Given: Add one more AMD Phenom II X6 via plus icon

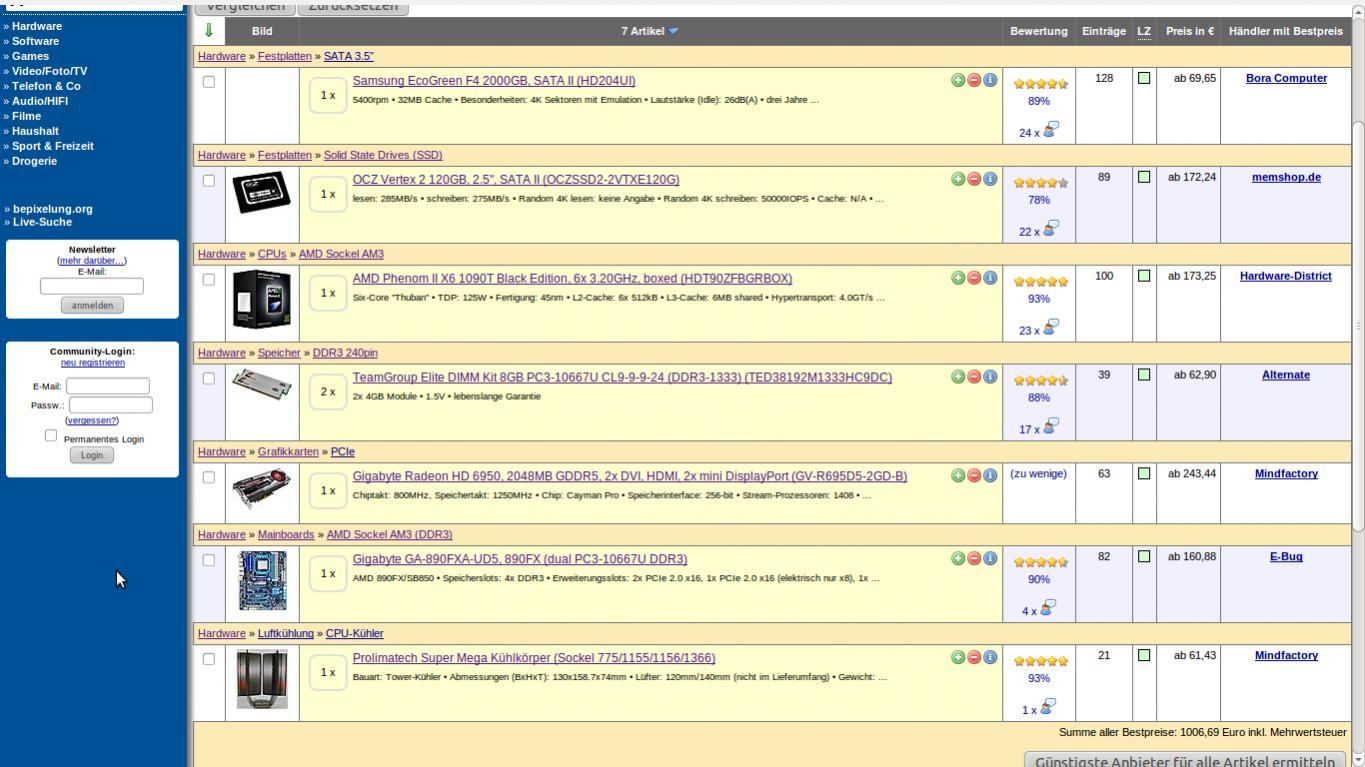Looking at the screenshot, I should click(958, 278).
